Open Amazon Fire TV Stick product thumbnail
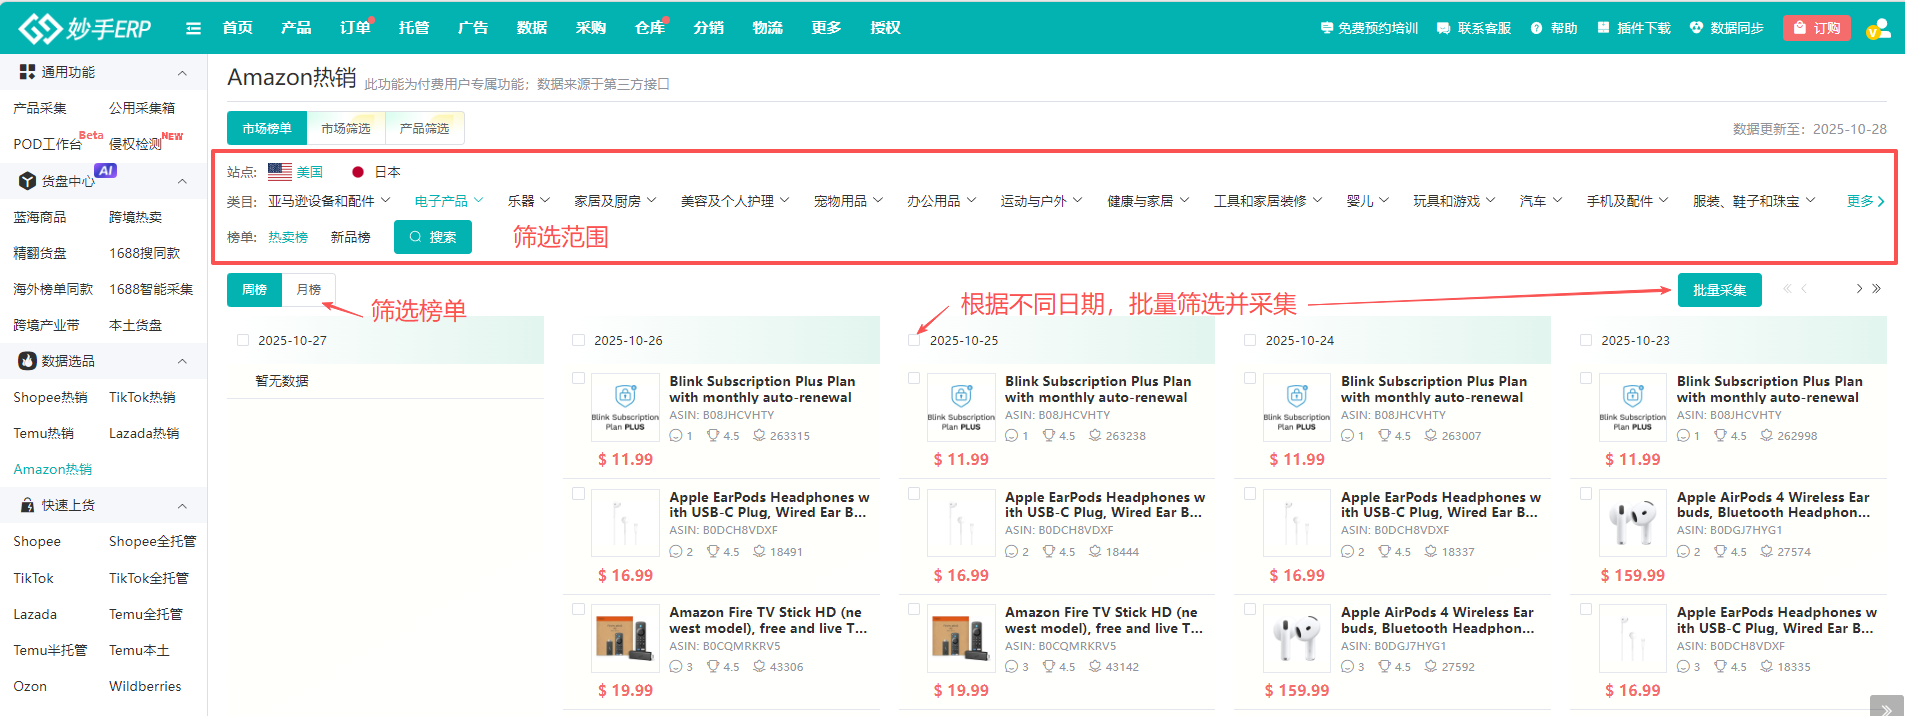The image size is (1905, 716). pos(625,639)
